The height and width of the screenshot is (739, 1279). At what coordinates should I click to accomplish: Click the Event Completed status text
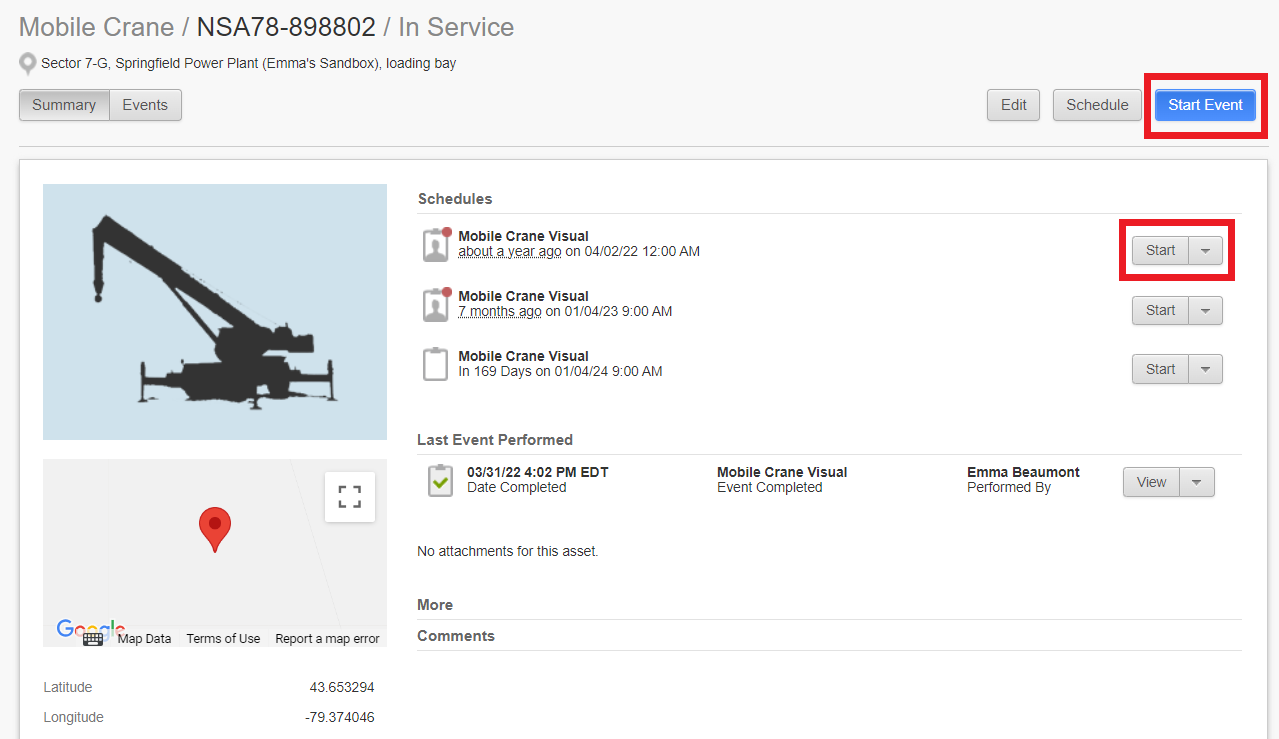coord(770,488)
